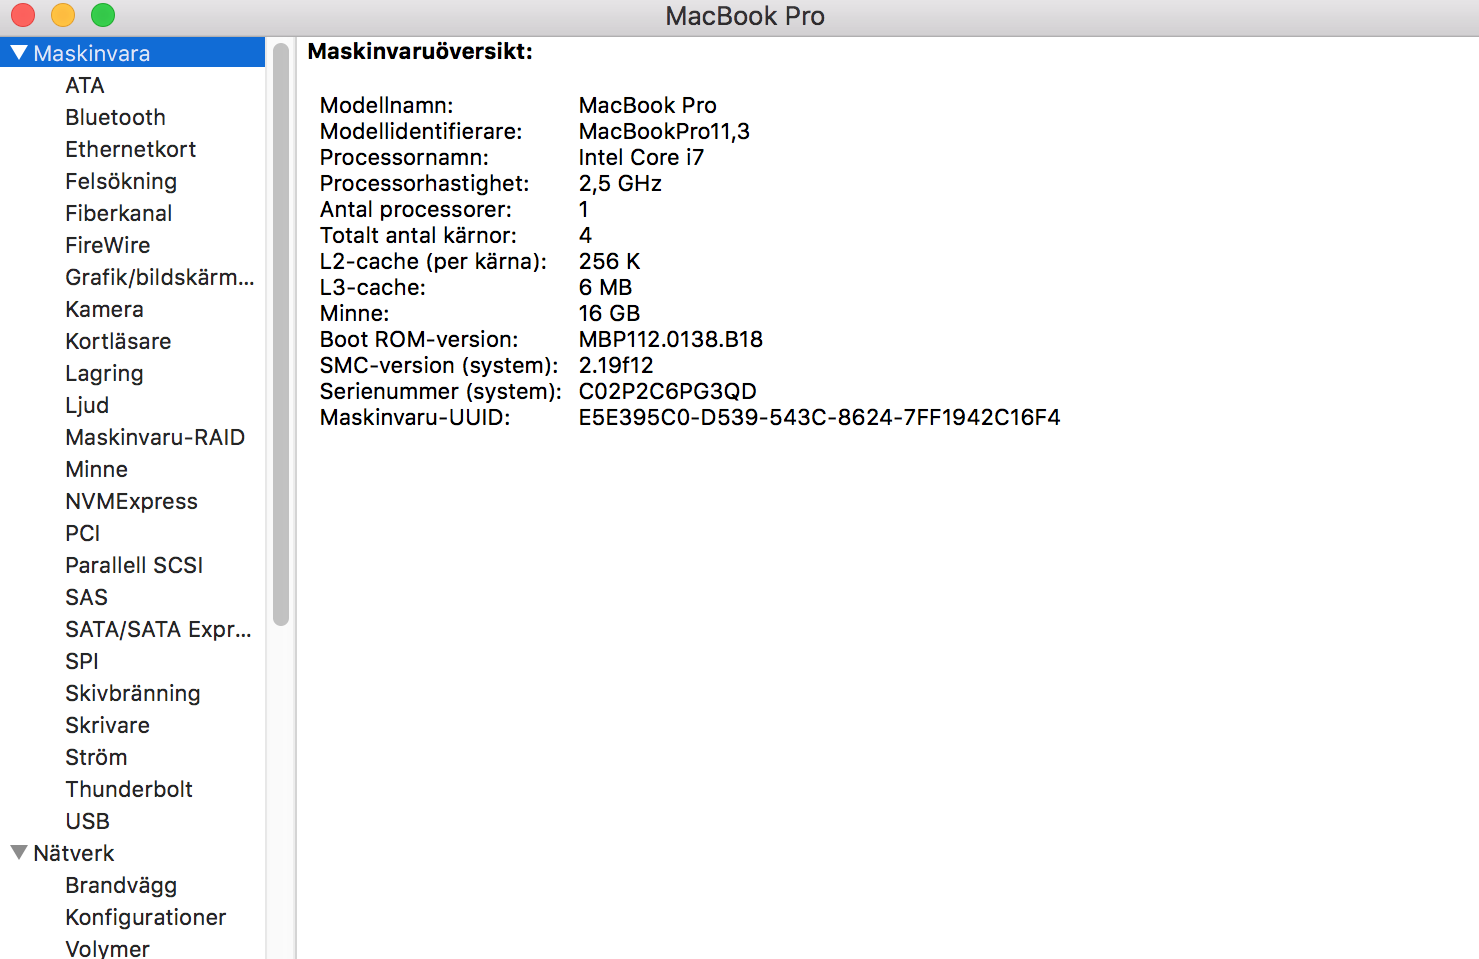Select Minne in the sidebar list
Image resolution: width=1479 pixels, height=959 pixels.
click(x=97, y=469)
